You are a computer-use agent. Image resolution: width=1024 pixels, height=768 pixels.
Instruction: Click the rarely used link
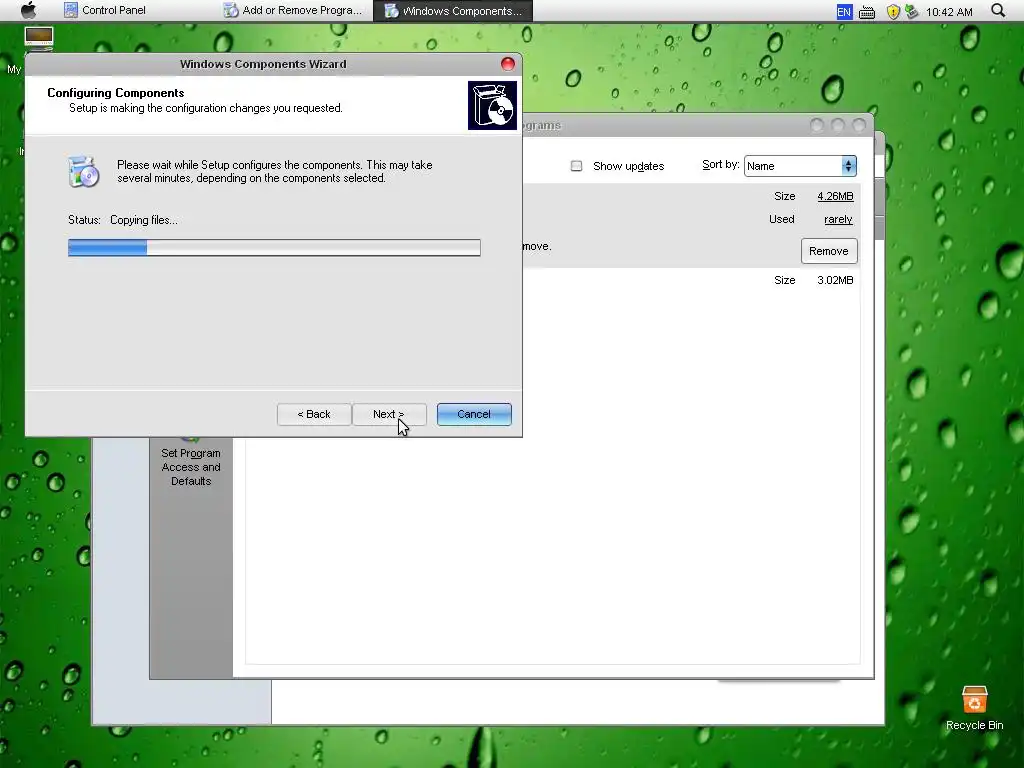pyautogui.click(x=839, y=219)
